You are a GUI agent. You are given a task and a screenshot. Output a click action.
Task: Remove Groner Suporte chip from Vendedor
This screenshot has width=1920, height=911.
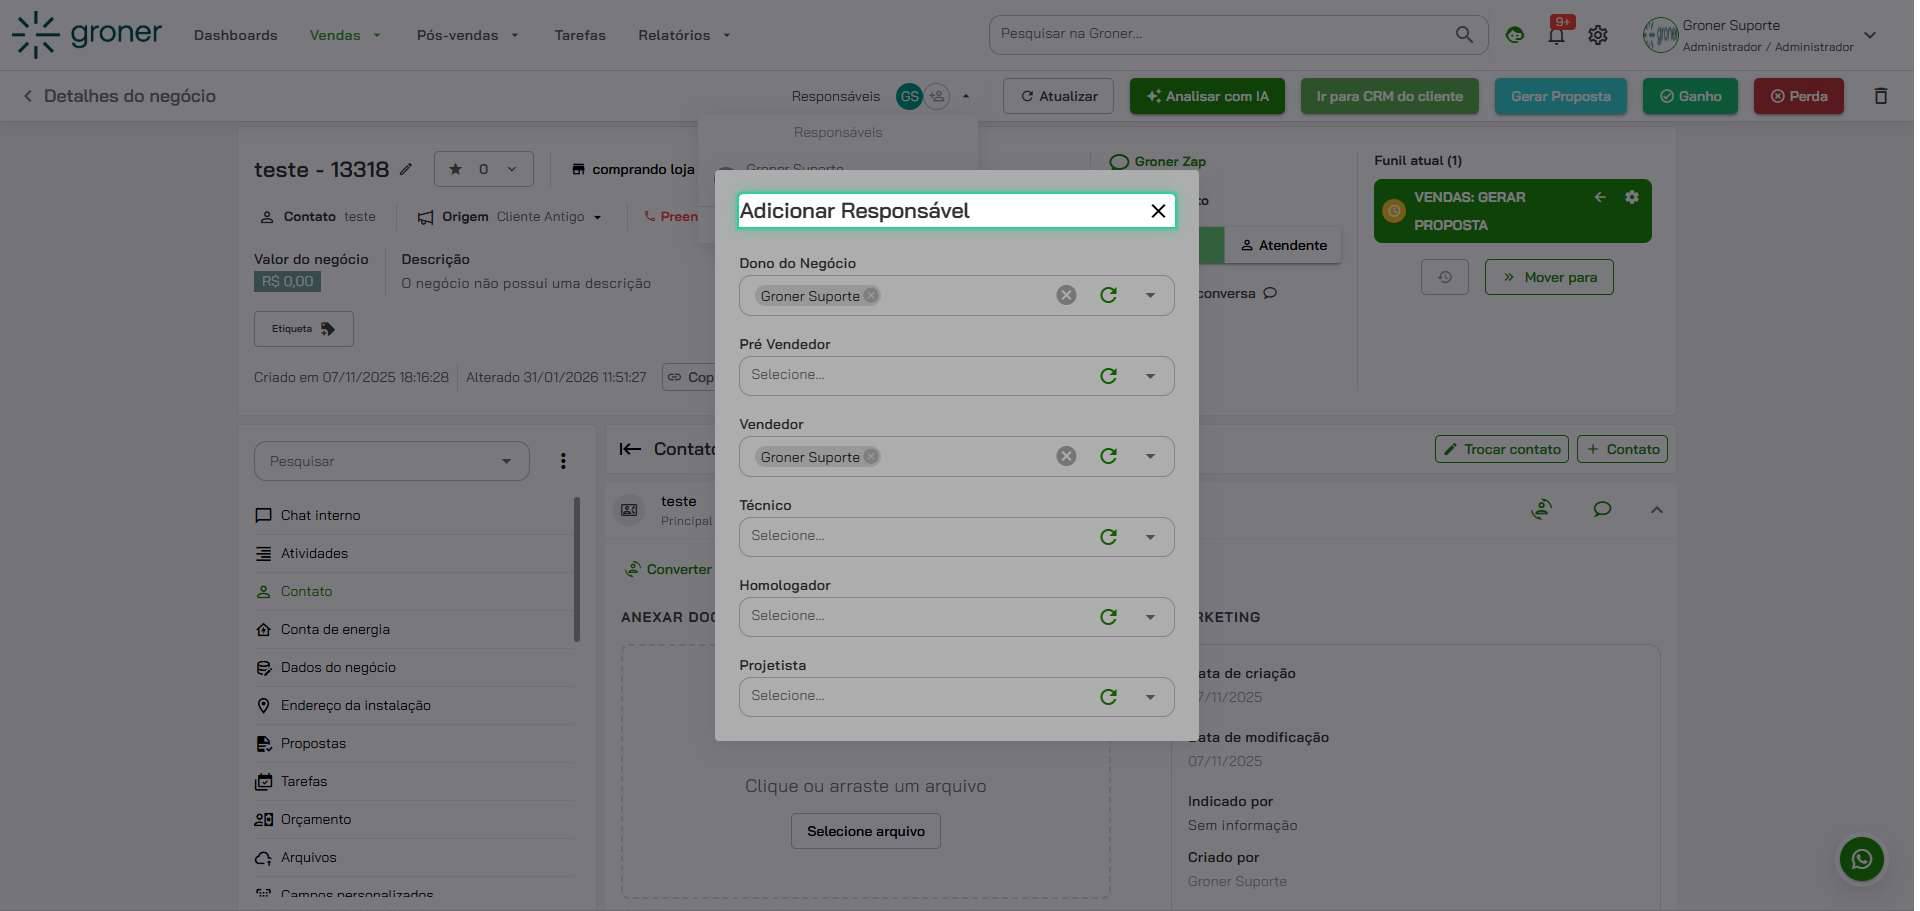(871, 456)
